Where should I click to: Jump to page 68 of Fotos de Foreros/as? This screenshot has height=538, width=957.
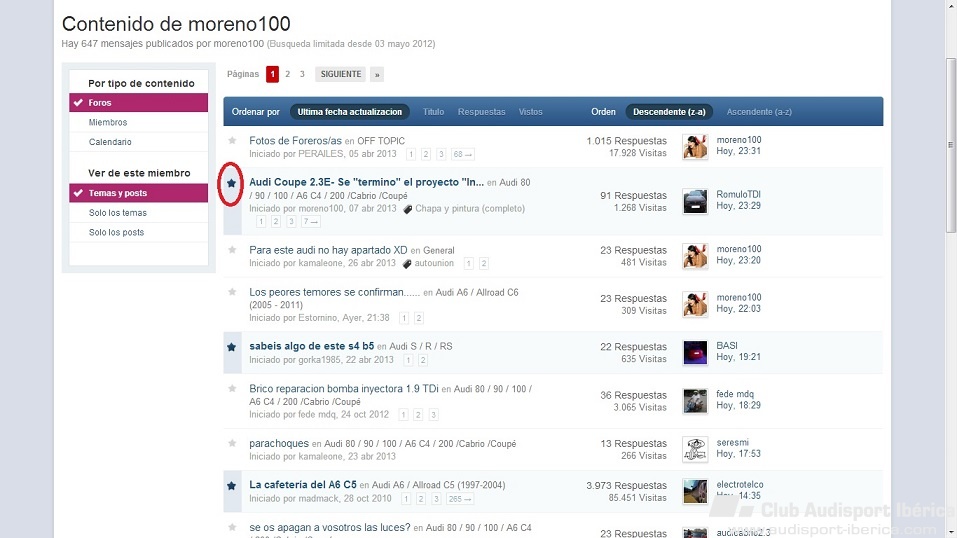coord(463,154)
